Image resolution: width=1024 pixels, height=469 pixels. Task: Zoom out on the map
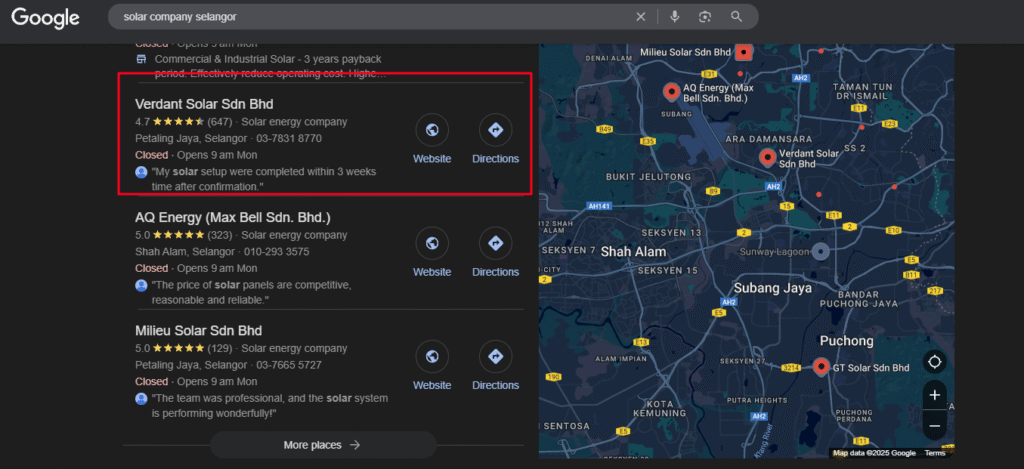pyautogui.click(x=934, y=425)
